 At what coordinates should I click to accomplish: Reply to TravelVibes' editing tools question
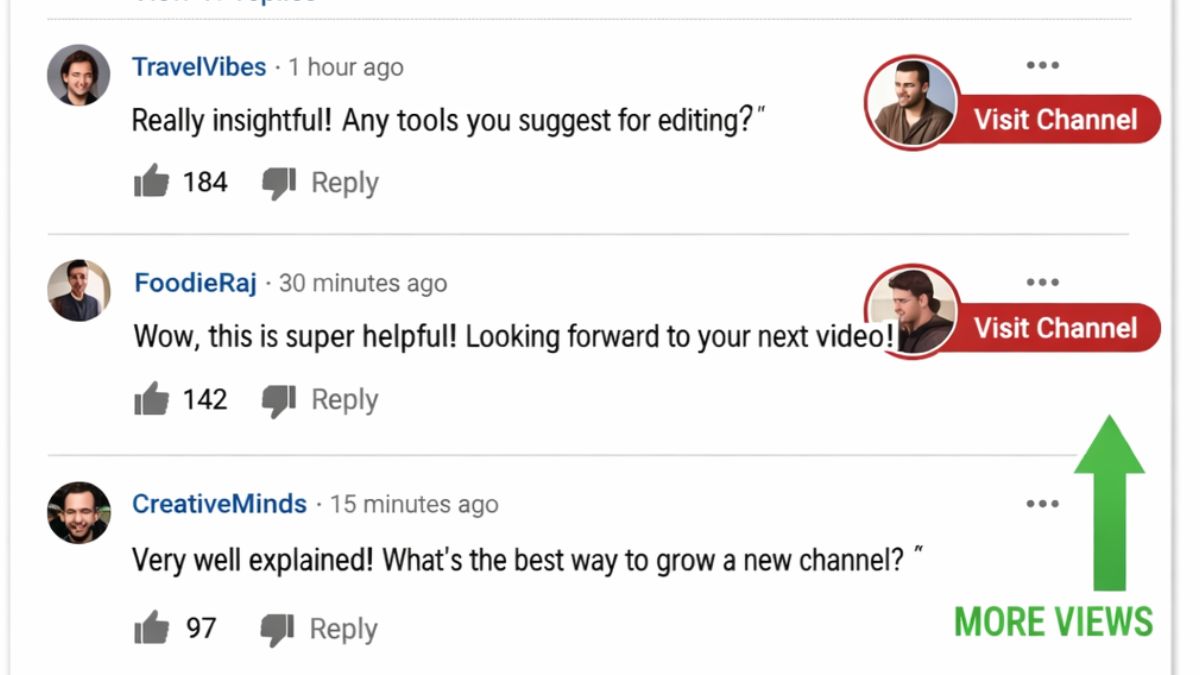343,183
